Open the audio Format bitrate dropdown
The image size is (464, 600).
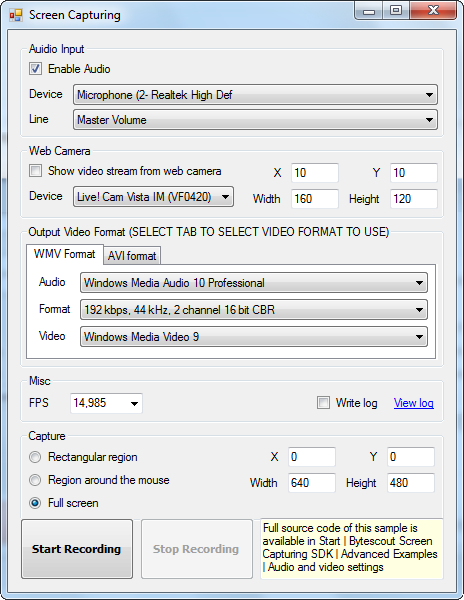254,310
